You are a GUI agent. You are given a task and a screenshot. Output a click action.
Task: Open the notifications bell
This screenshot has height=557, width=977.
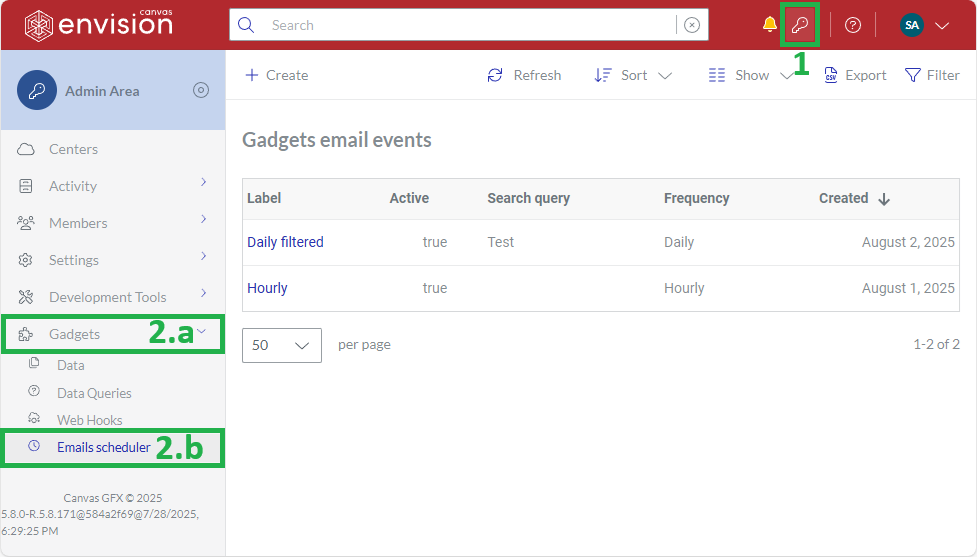point(770,24)
